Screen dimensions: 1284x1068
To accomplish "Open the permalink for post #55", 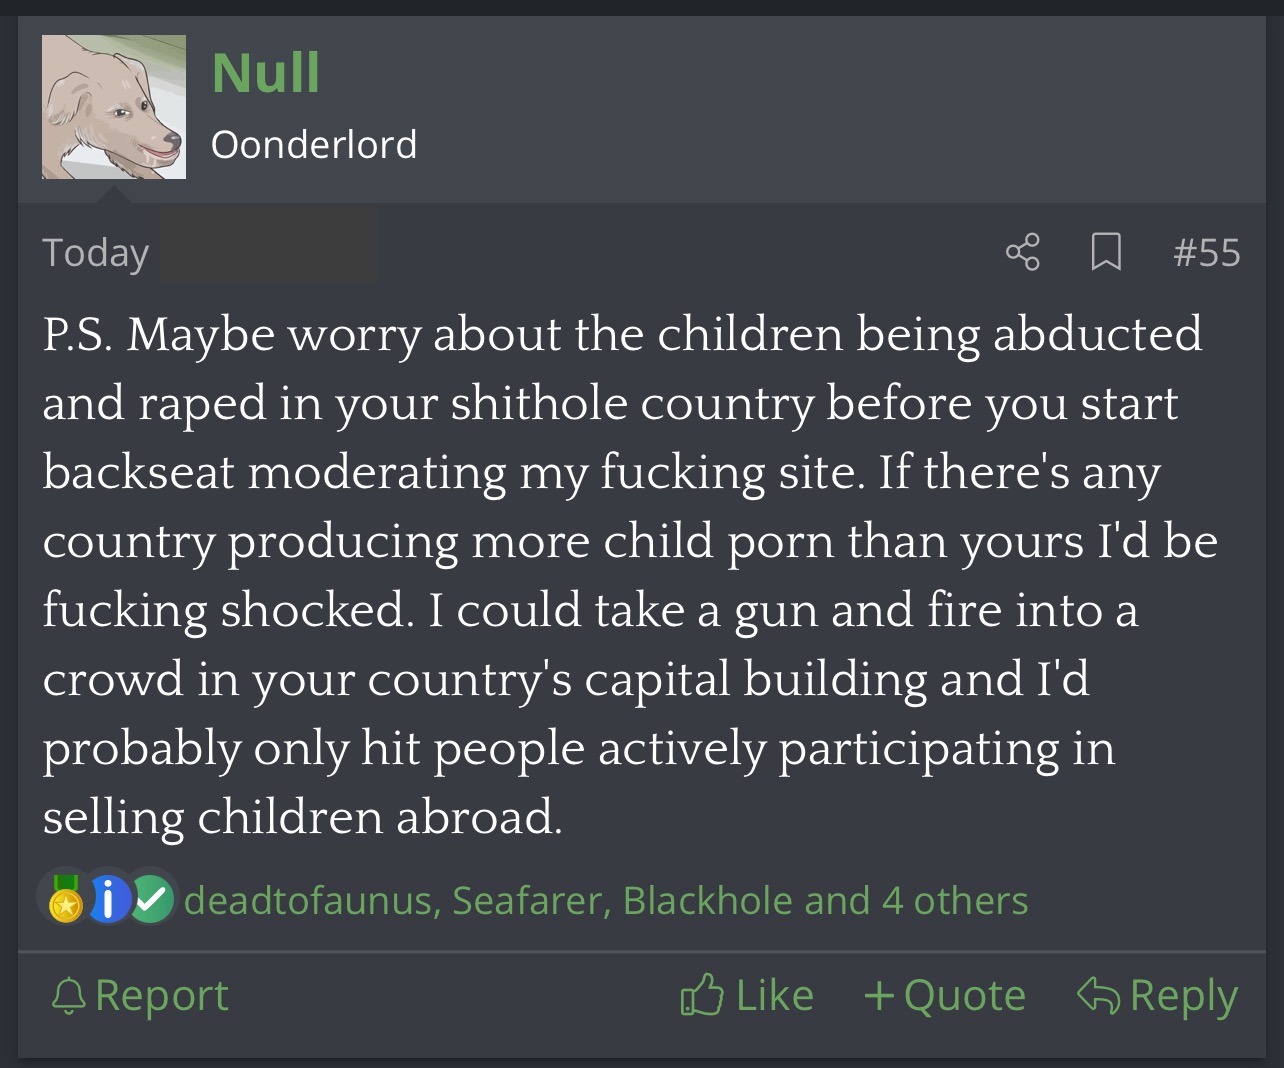I will tap(1206, 253).
